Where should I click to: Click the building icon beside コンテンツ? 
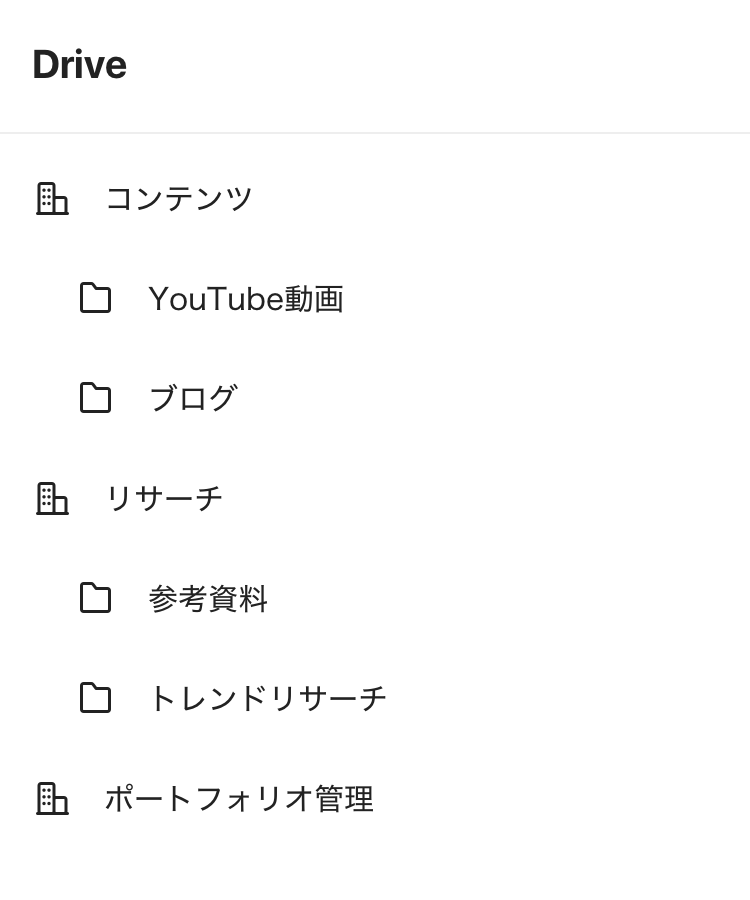click(52, 198)
